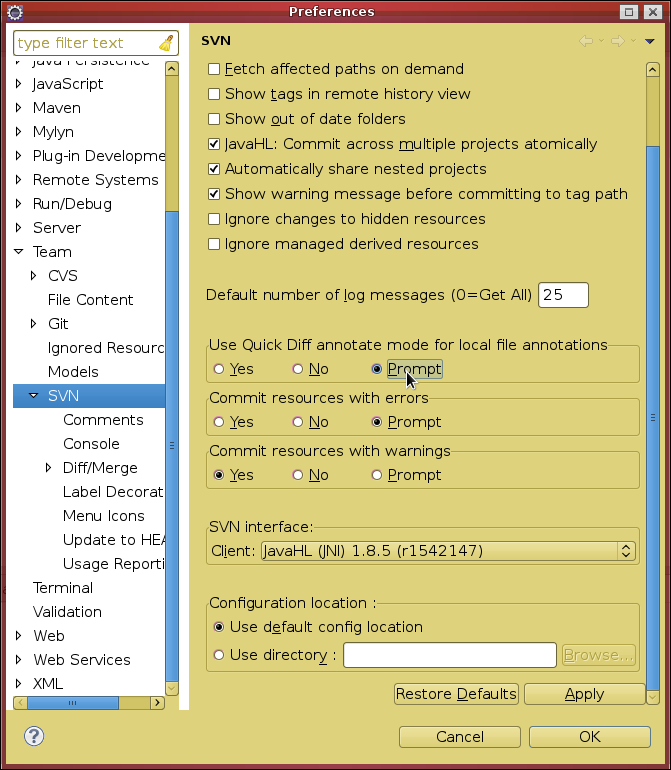Click the default log messages number field

coord(563,295)
